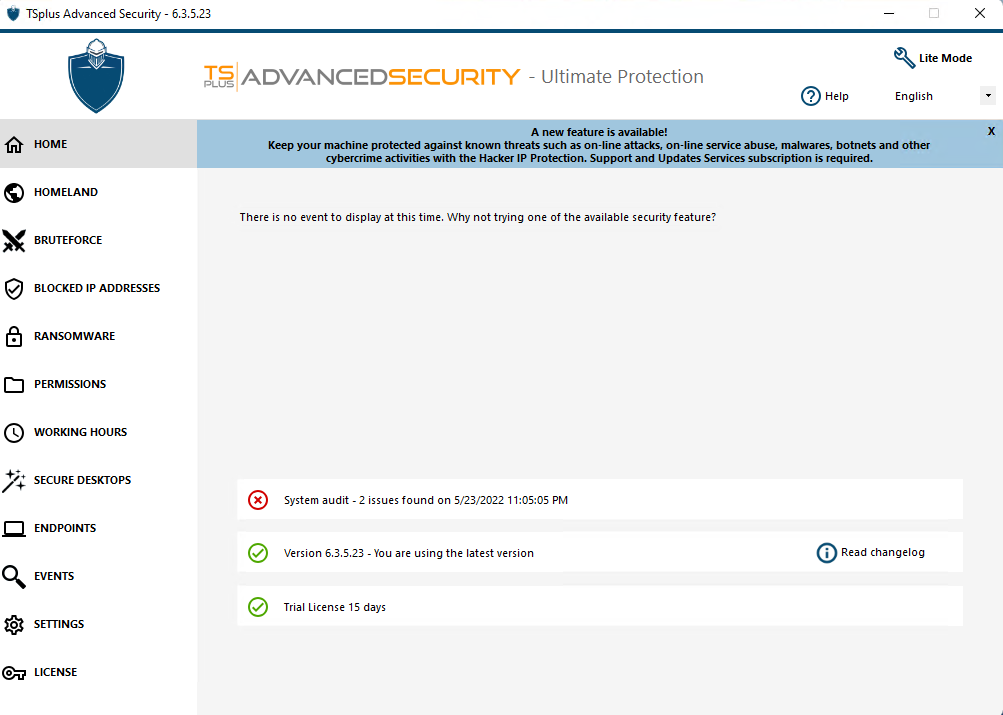The image size is (1003, 715).
Task: Click the knight shield logo
Action: point(96,75)
